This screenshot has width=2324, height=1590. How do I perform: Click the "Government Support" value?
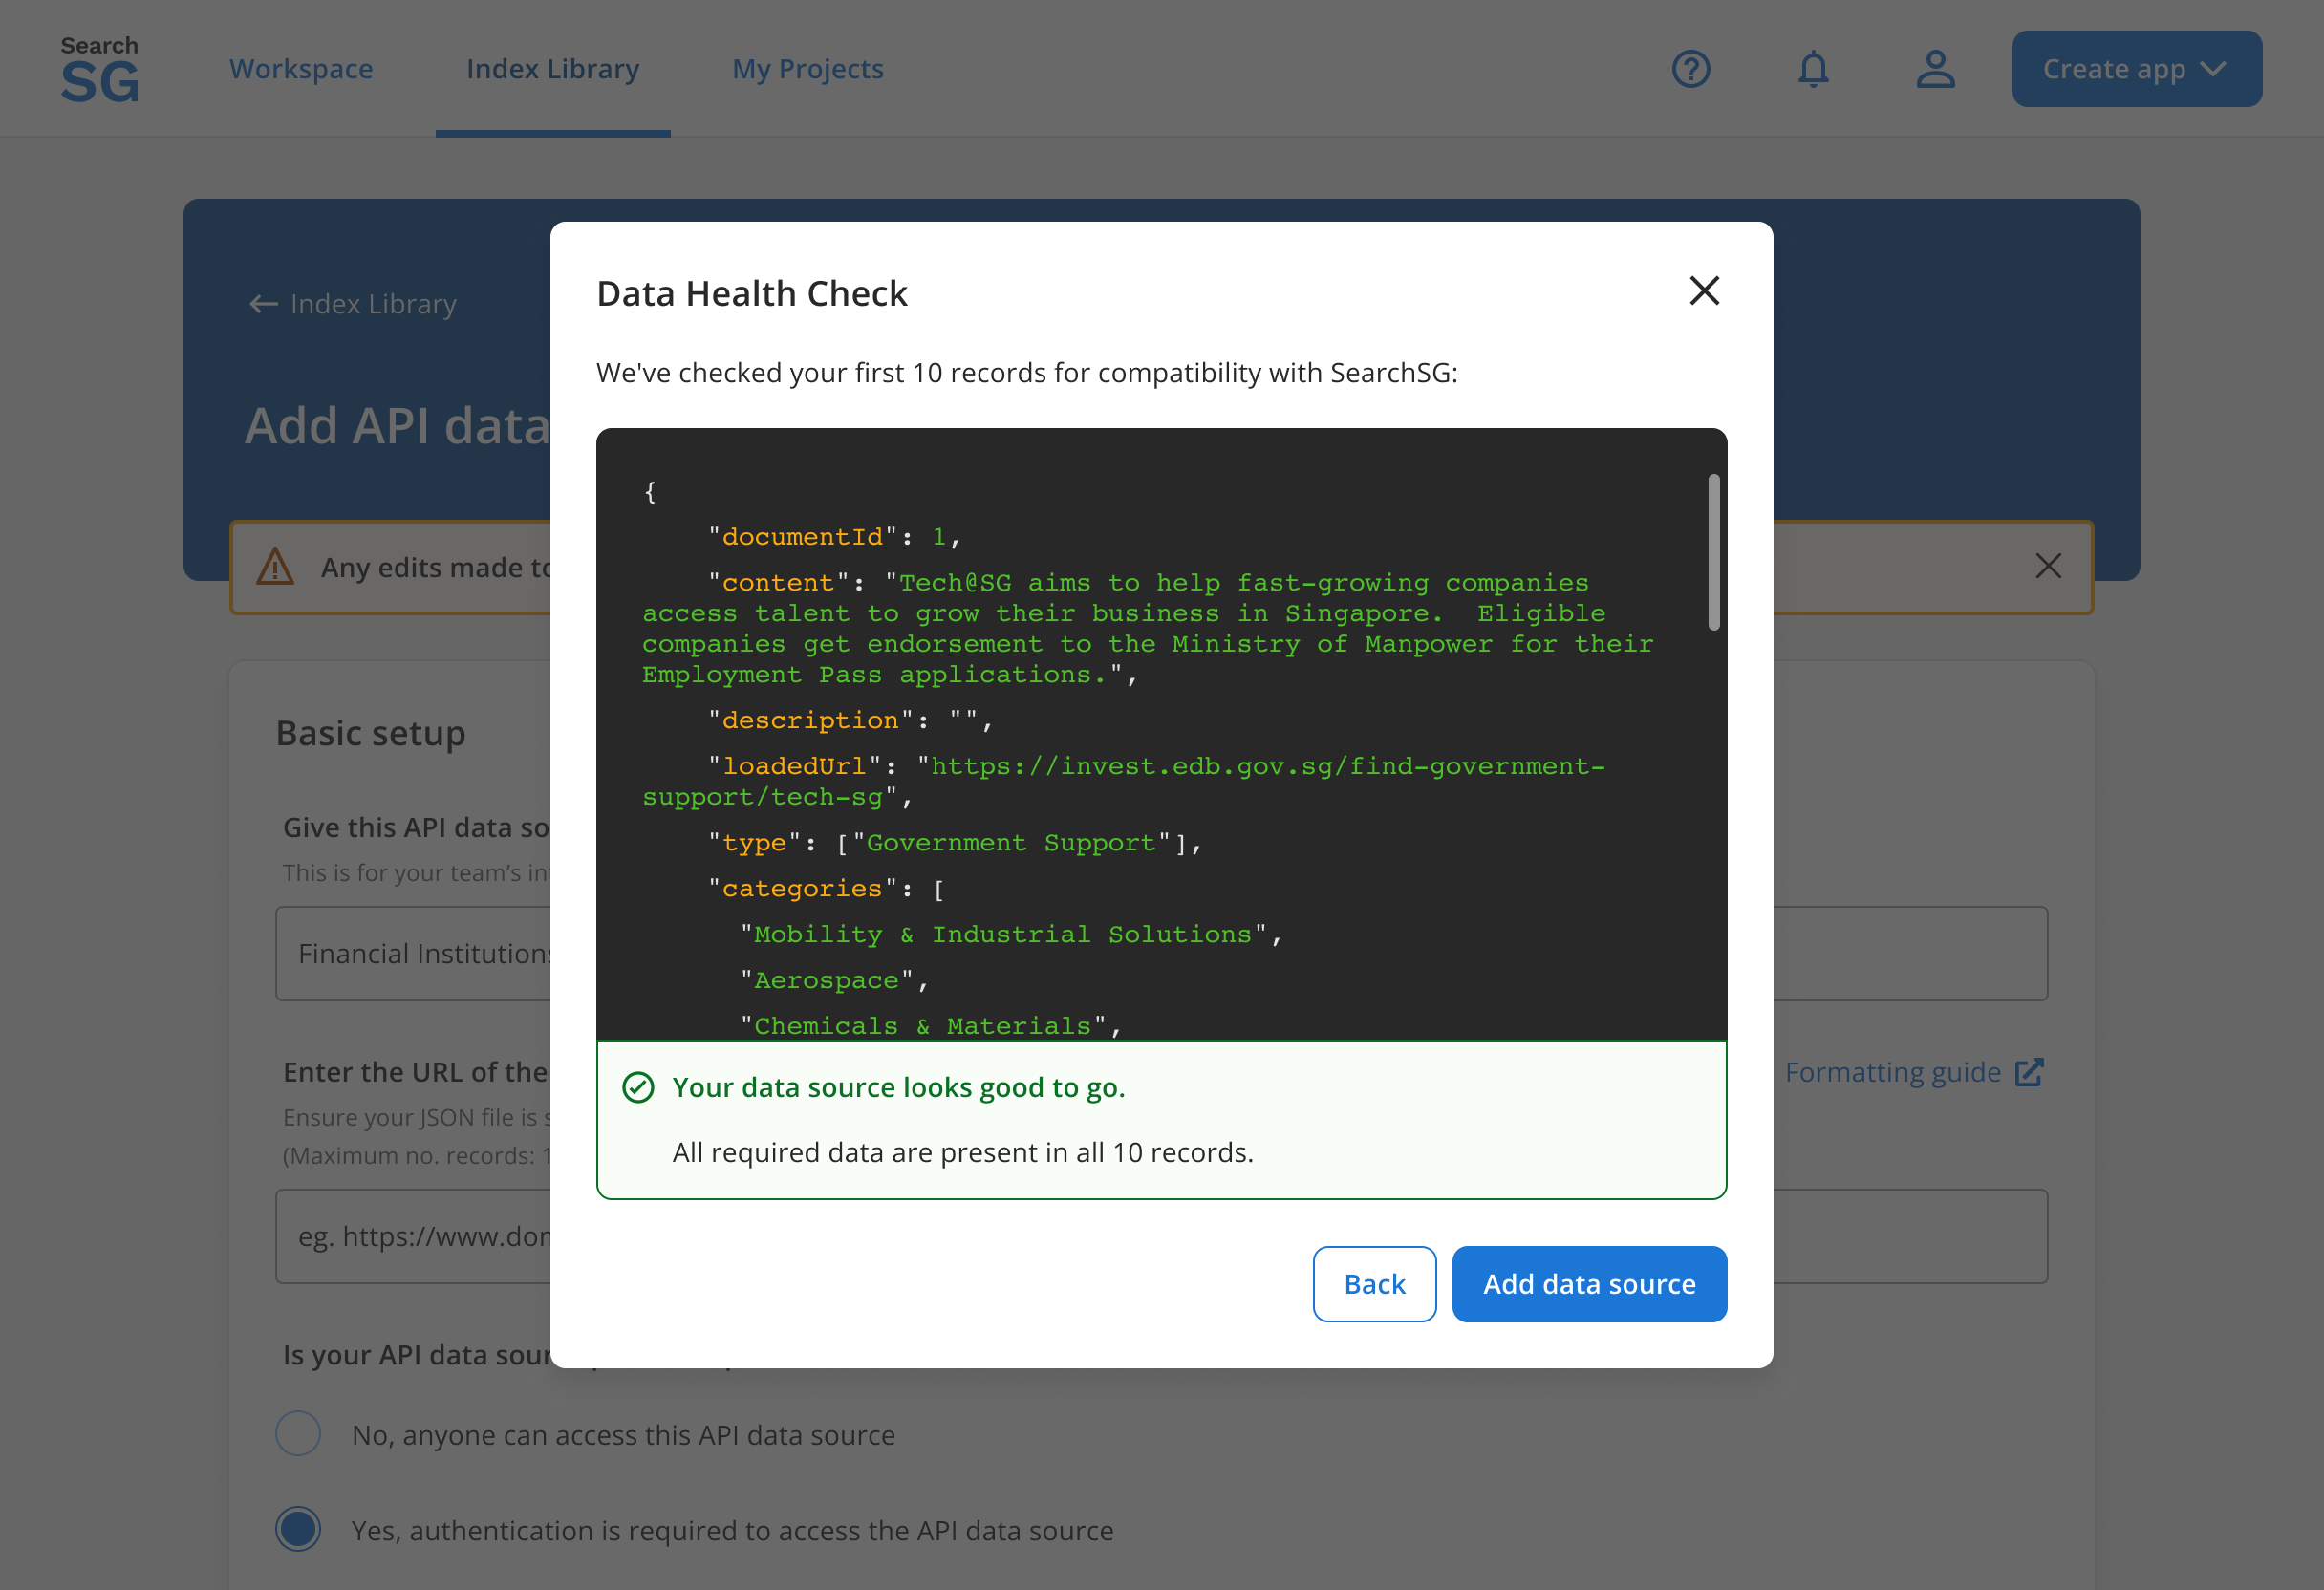tap(1010, 843)
